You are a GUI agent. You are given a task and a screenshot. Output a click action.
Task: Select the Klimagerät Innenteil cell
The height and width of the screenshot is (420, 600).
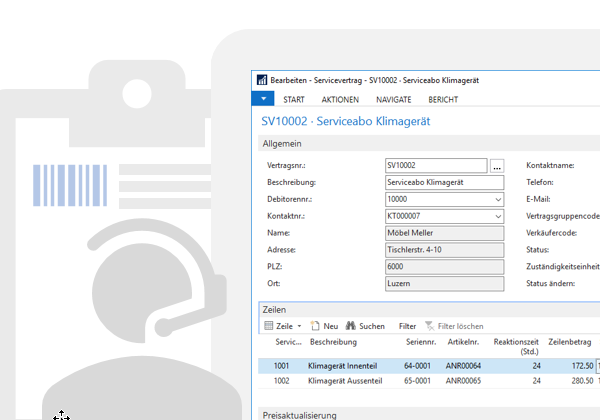point(342,366)
